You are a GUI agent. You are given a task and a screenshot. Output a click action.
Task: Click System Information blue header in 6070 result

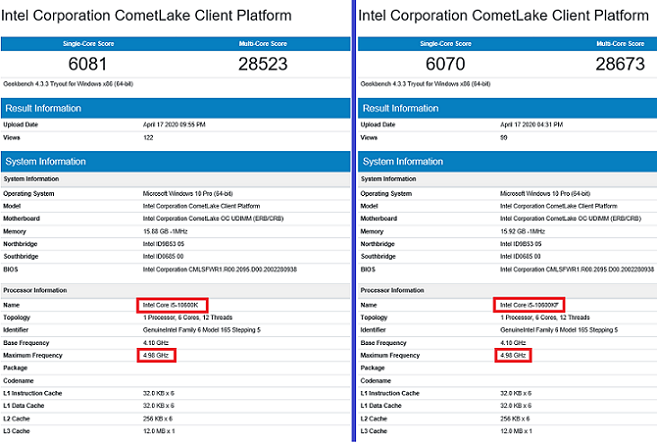(x=507, y=161)
